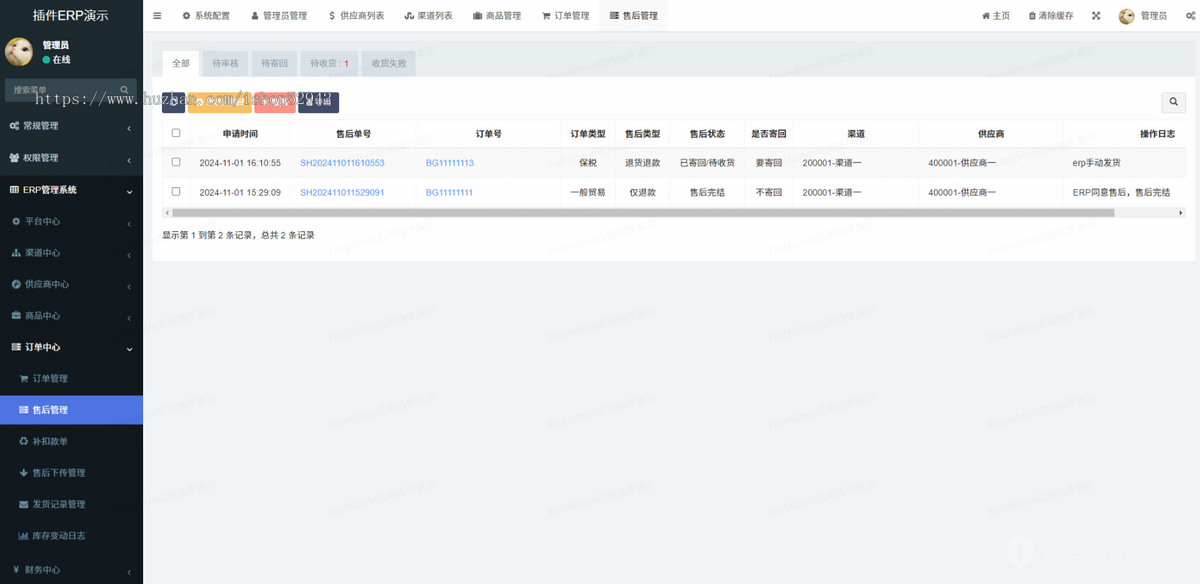This screenshot has height=584, width=1200.
Task: Click the 已寄回/待收货 status cell
Action: 707,162
